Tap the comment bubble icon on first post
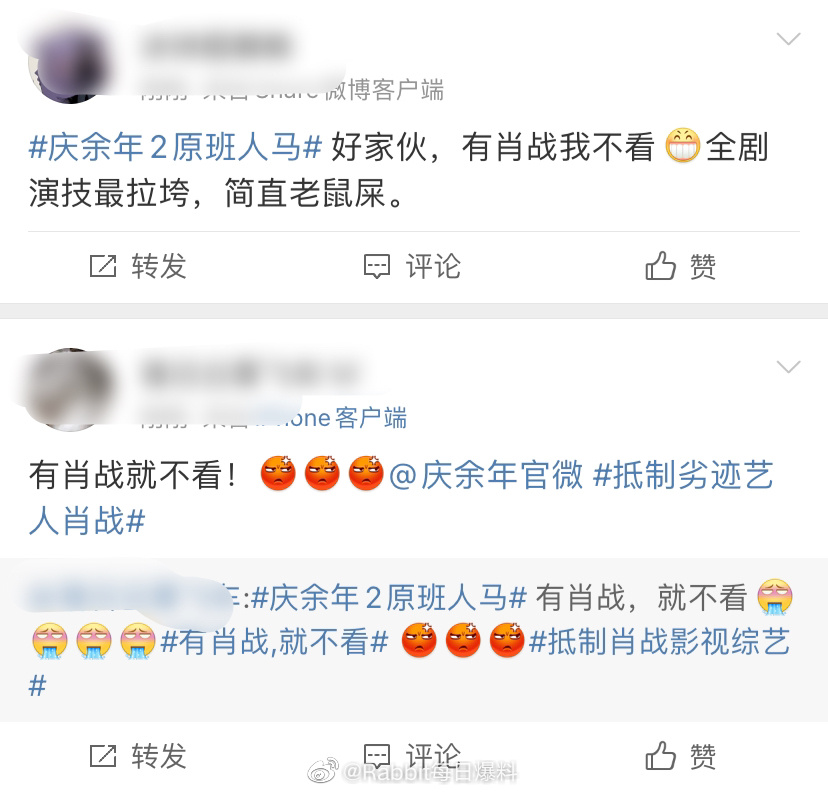Image resolution: width=828 pixels, height=792 pixels. point(377,266)
